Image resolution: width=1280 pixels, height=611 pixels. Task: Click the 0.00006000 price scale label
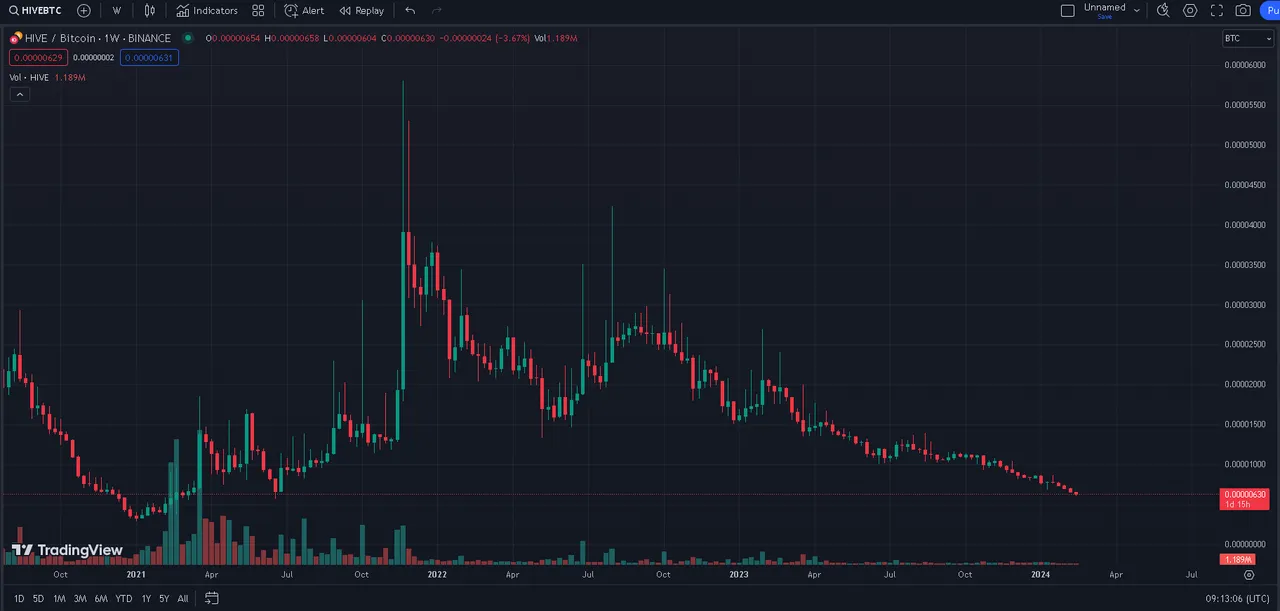tap(1245, 65)
